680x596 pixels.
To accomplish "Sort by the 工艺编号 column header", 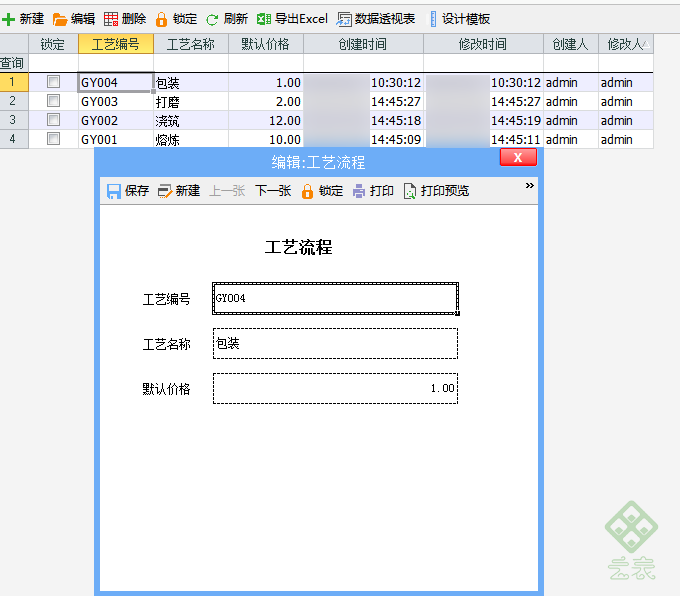I will click(x=116, y=44).
